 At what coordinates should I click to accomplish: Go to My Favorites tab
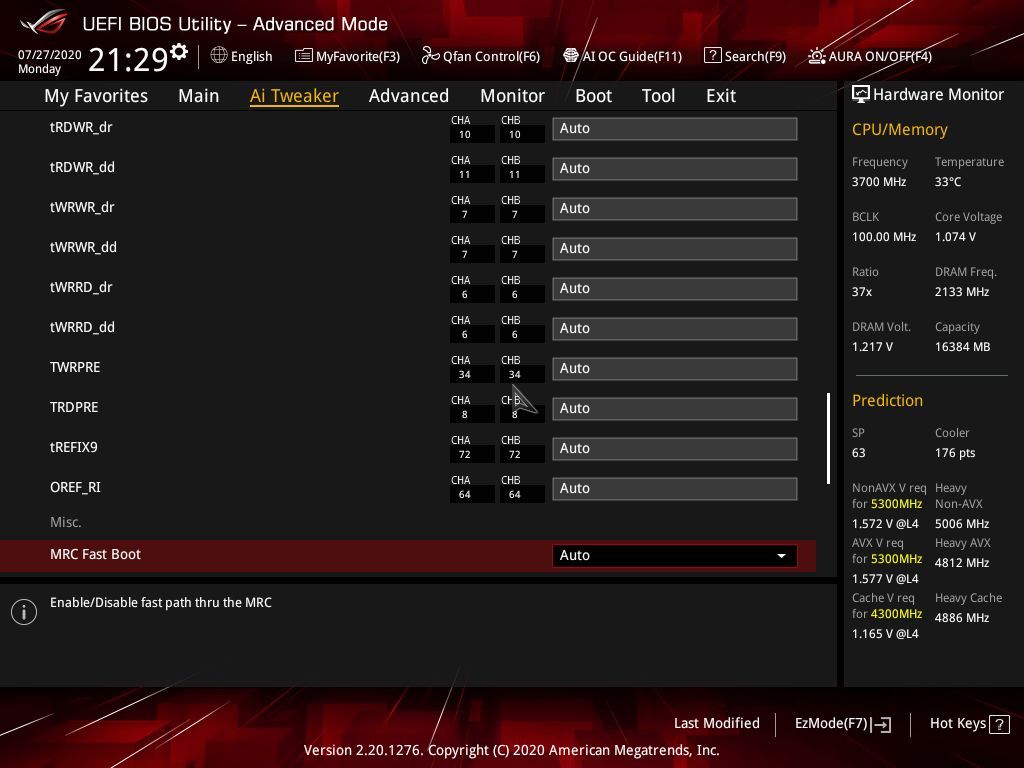pyautogui.click(x=96, y=96)
